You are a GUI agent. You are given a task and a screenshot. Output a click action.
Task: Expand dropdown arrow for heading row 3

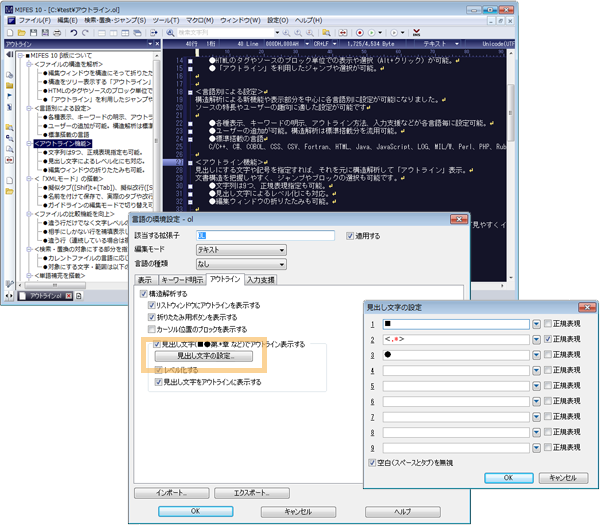click(536, 354)
